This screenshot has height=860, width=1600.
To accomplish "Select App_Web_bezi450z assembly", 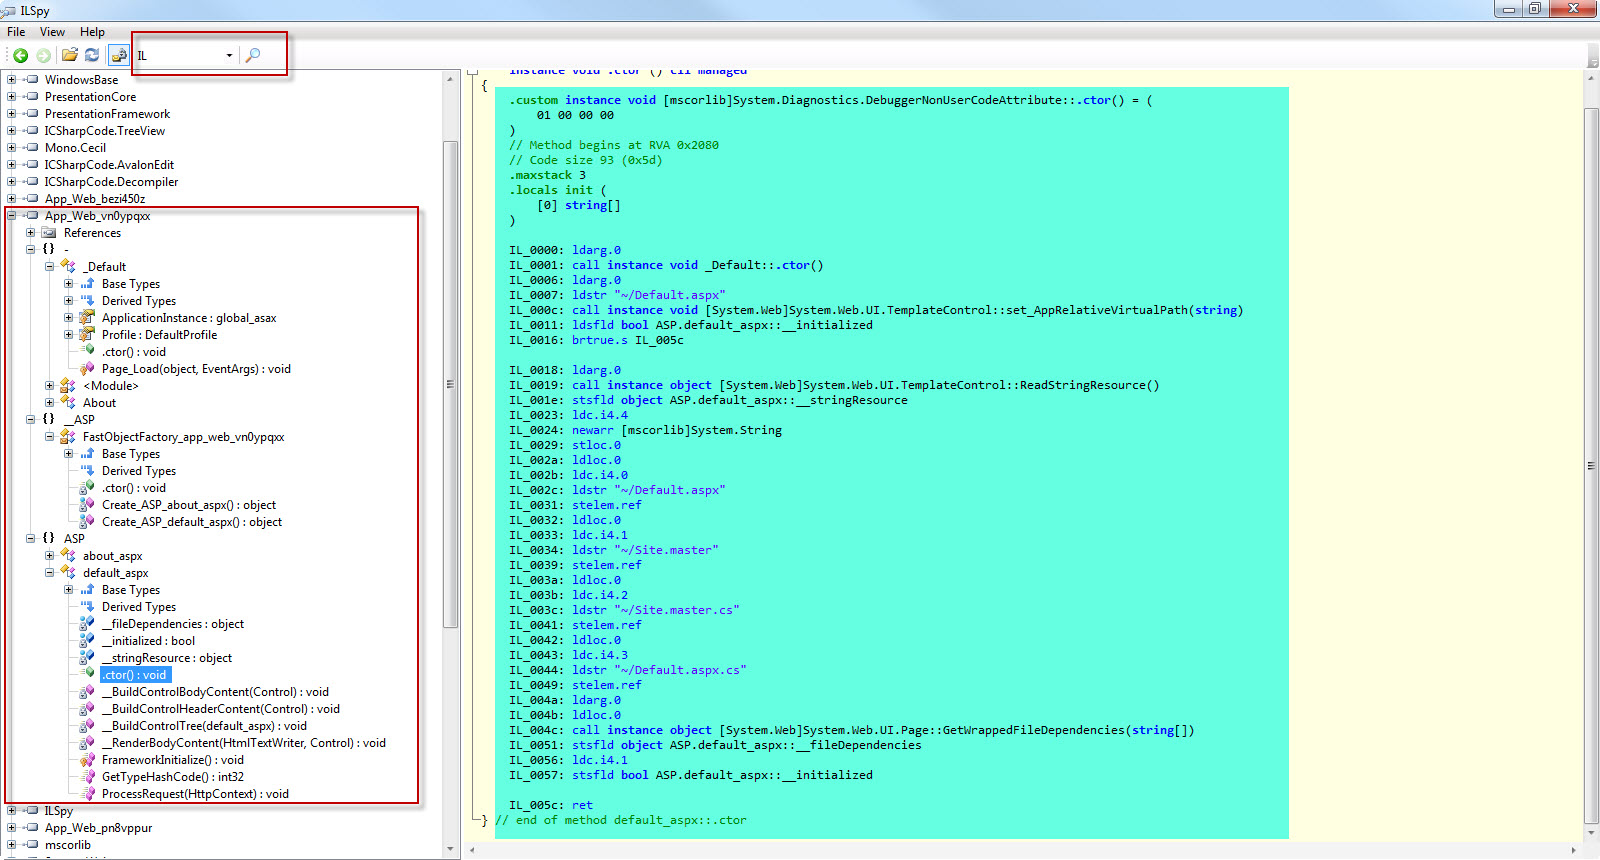I will coord(95,198).
